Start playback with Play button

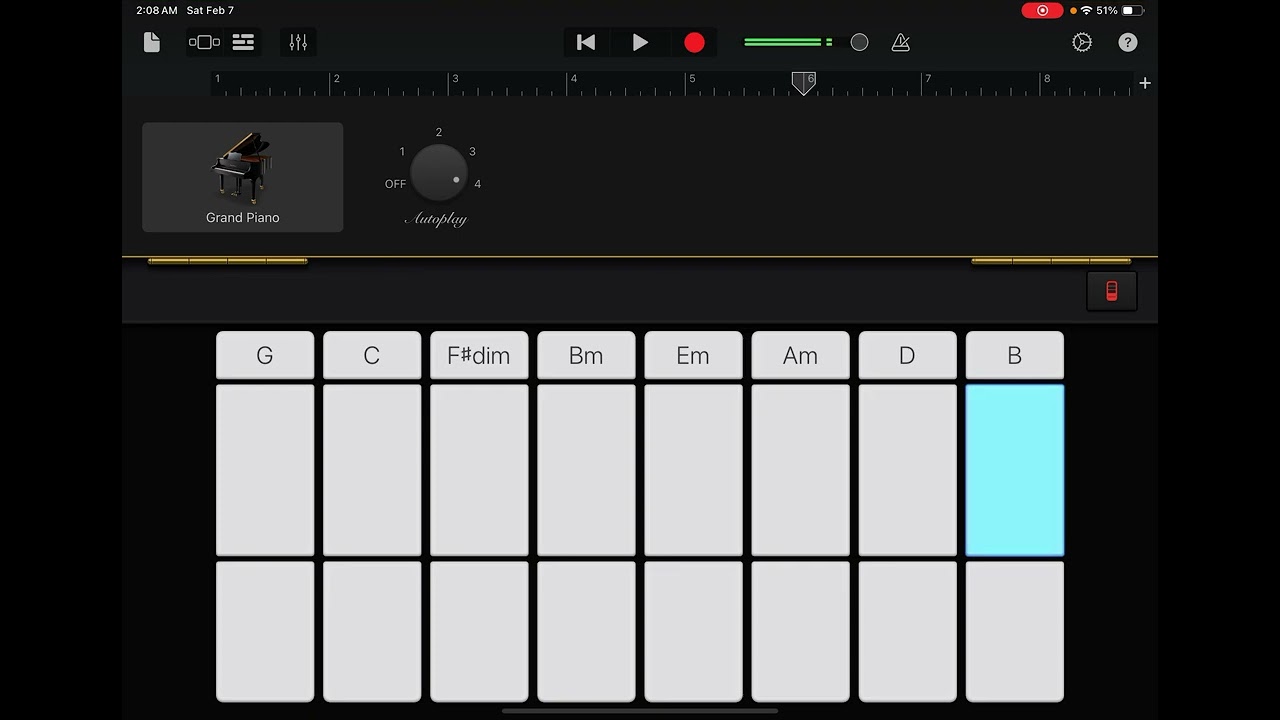pos(640,42)
